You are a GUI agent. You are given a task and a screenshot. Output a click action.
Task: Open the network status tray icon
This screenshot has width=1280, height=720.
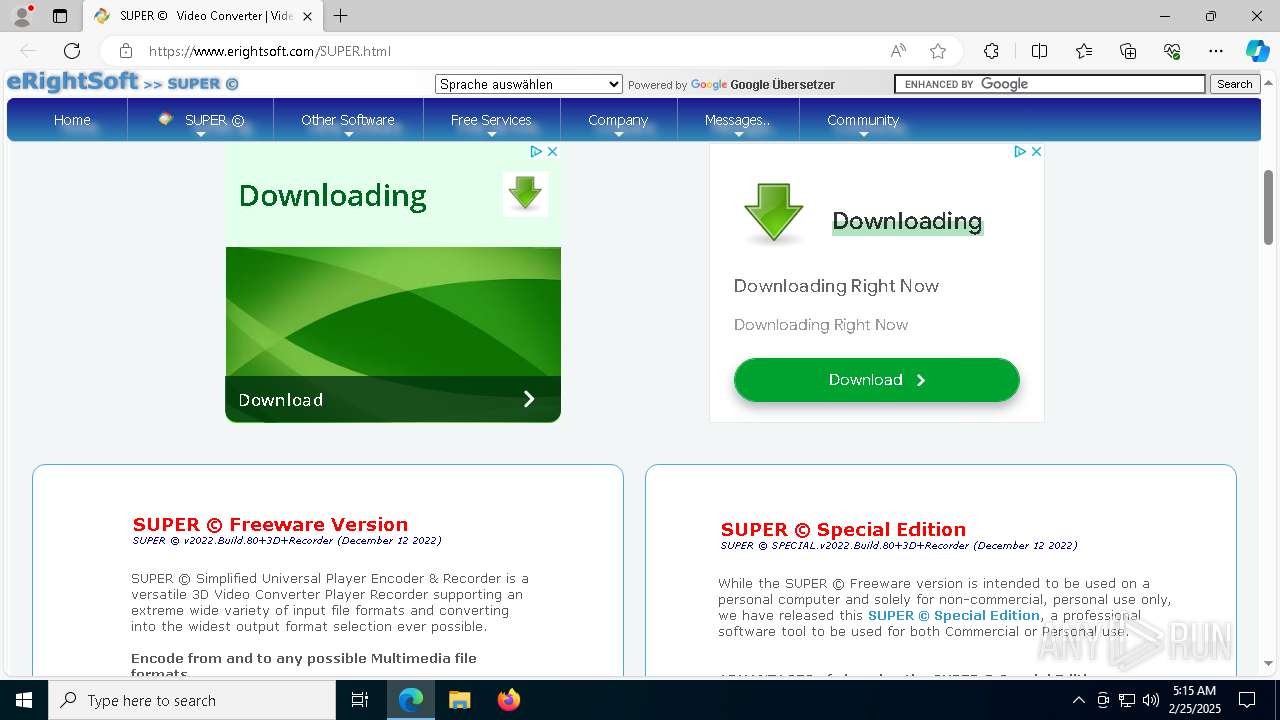(x=1127, y=700)
